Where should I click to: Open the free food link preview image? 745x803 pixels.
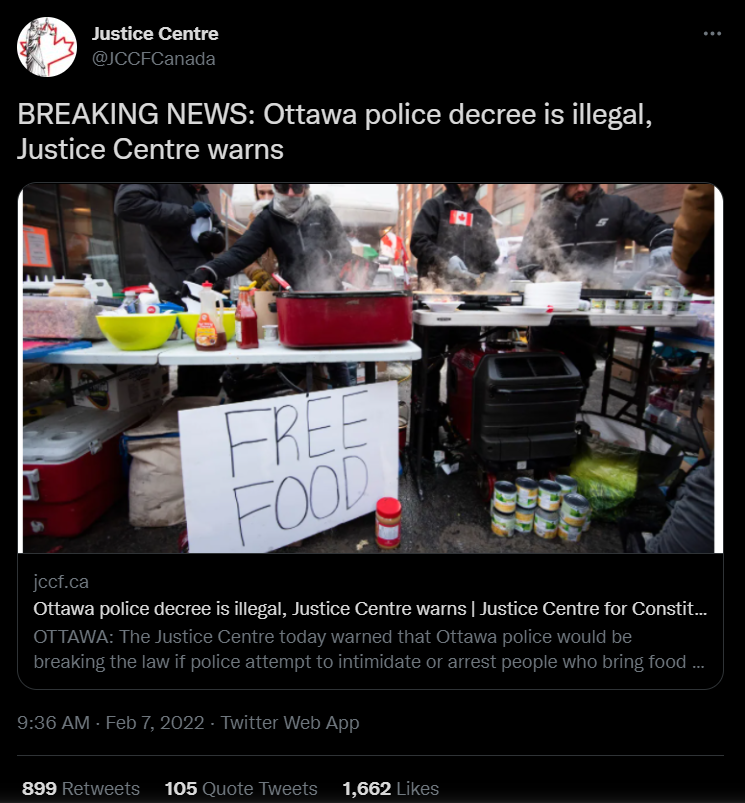pyautogui.click(x=370, y=368)
